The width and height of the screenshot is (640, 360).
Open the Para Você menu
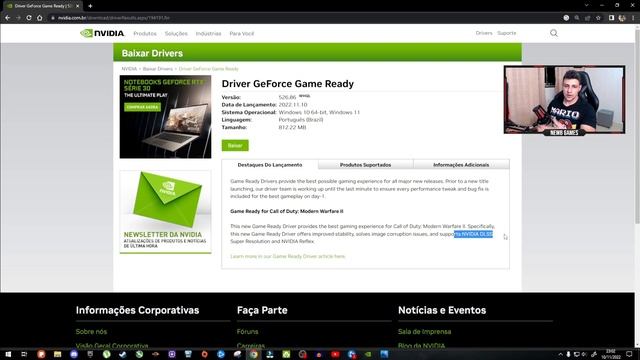242,33
